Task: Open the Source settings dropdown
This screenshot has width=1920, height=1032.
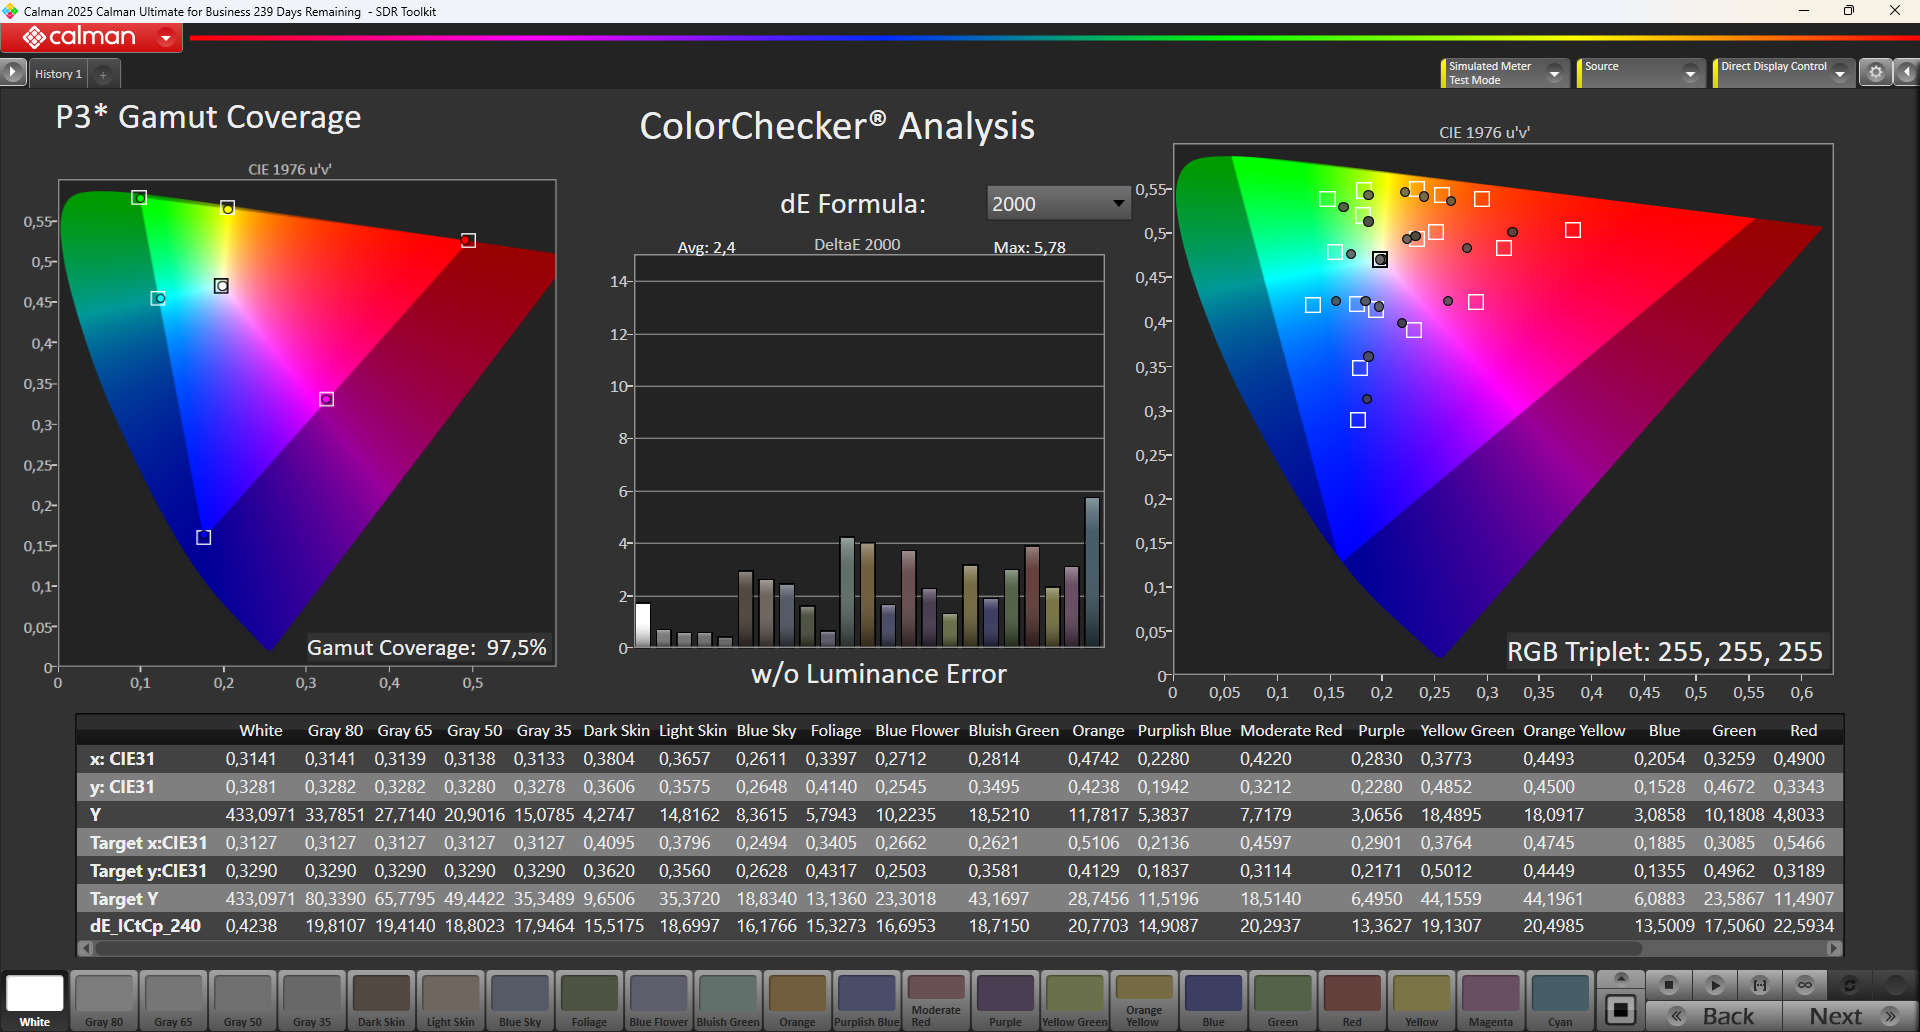Action: (x=1640, y=73)
